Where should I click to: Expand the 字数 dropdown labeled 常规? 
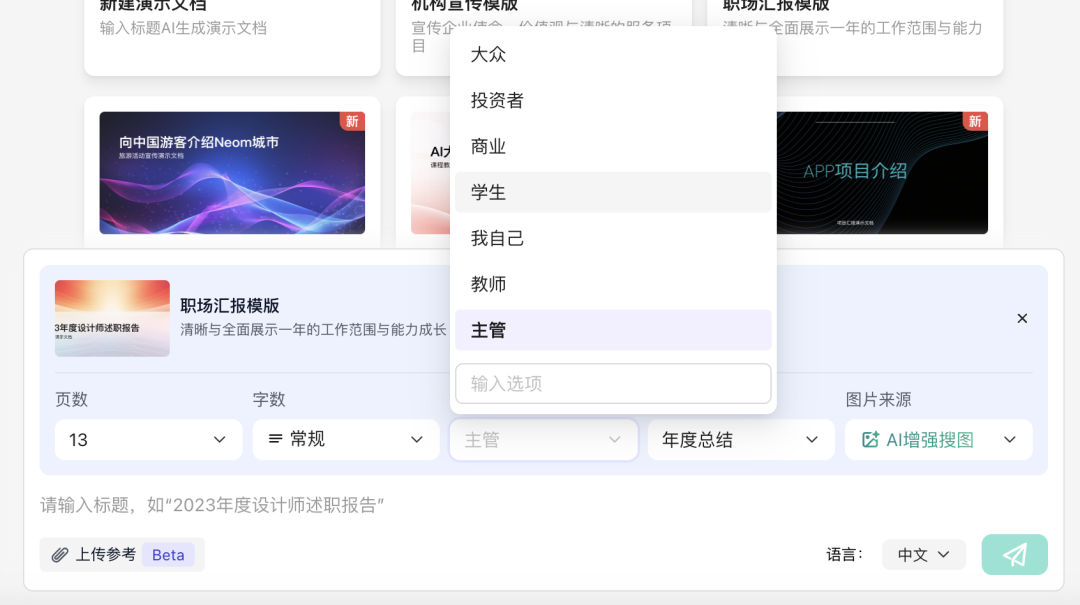pos(345,439)
